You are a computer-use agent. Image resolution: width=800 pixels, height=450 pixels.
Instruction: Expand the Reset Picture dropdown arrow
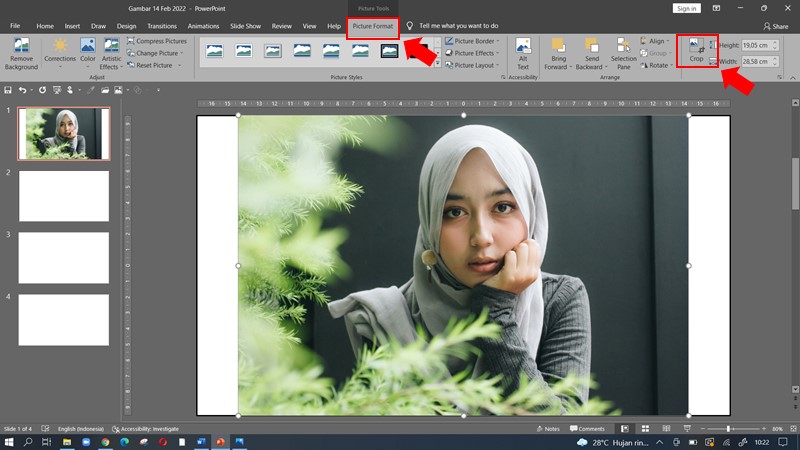click(x=180, y=65)
